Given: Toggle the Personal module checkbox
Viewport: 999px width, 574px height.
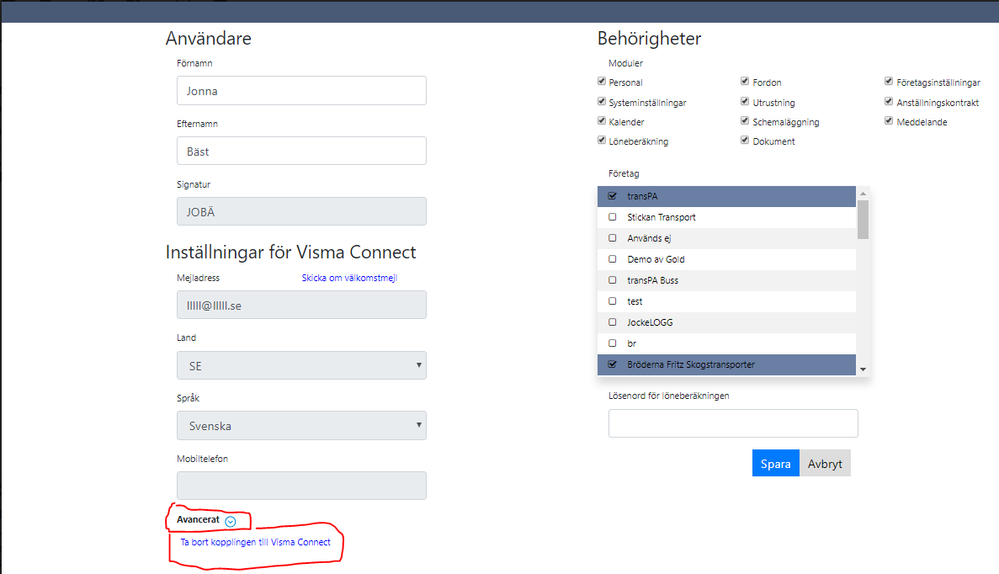Looking at the screenshot, I should (x=602, y=82).
